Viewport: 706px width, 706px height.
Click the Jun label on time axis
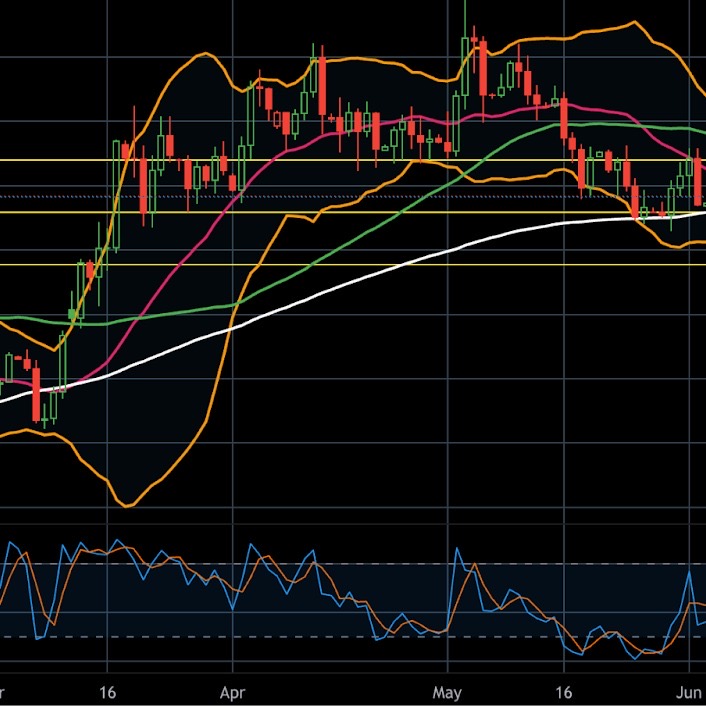pyautogui.click(x=690, y=692)
